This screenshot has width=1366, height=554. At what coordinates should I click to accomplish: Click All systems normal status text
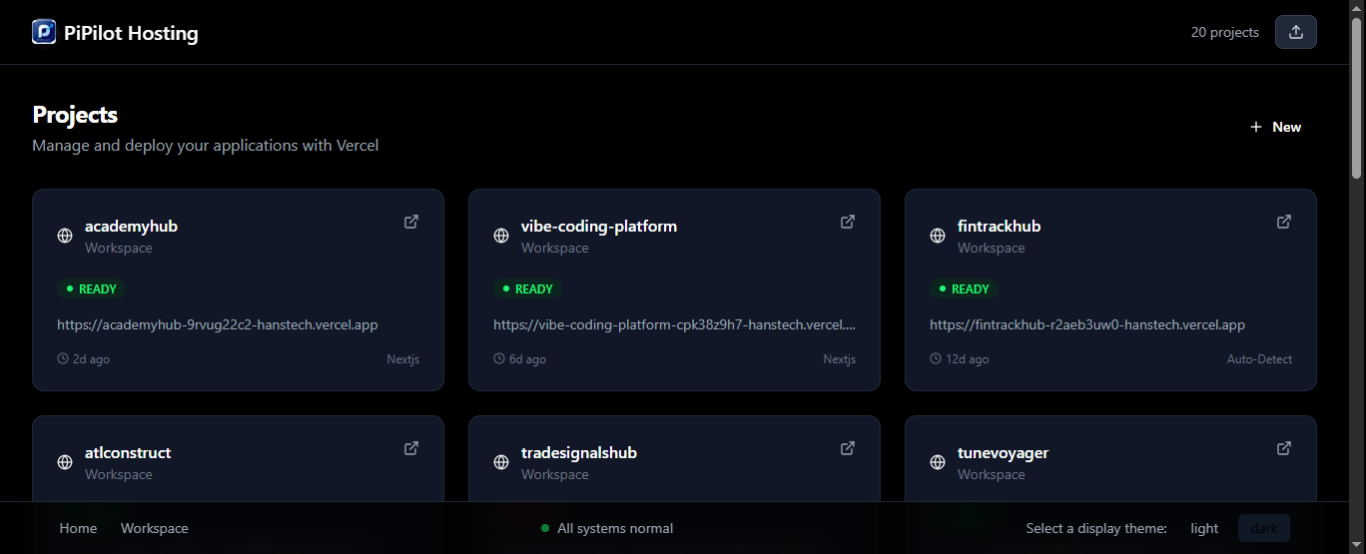615,528
